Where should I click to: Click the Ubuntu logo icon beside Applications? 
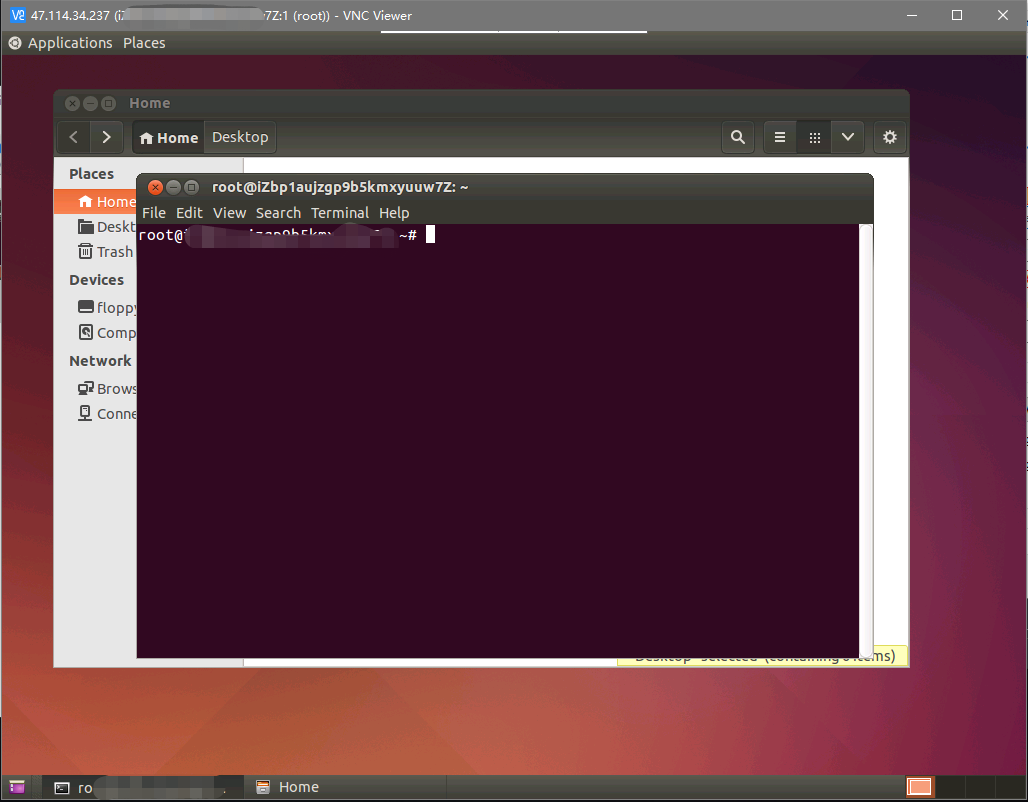[x=14, y=43]
